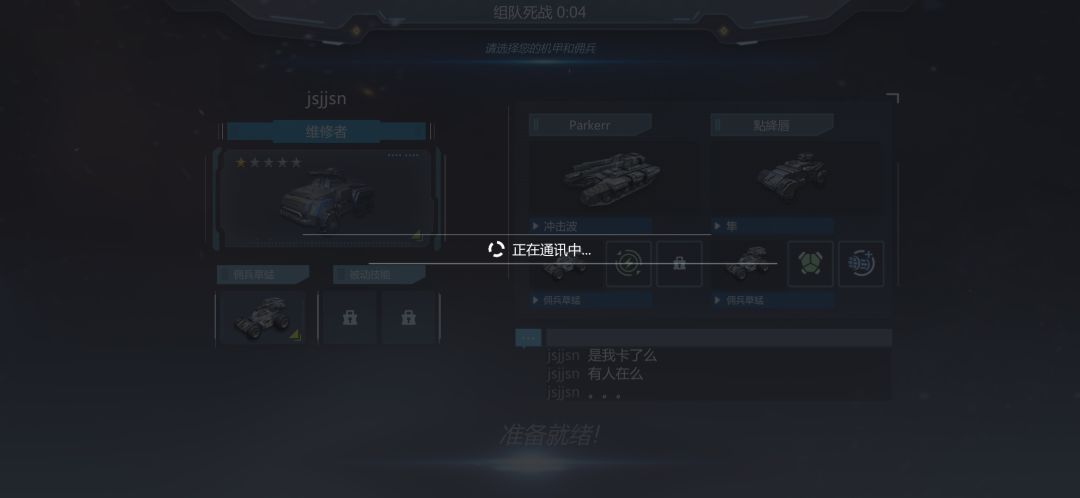Select the mercenary buggy thumbnail on the left
1080x498 pixels.
262,318
